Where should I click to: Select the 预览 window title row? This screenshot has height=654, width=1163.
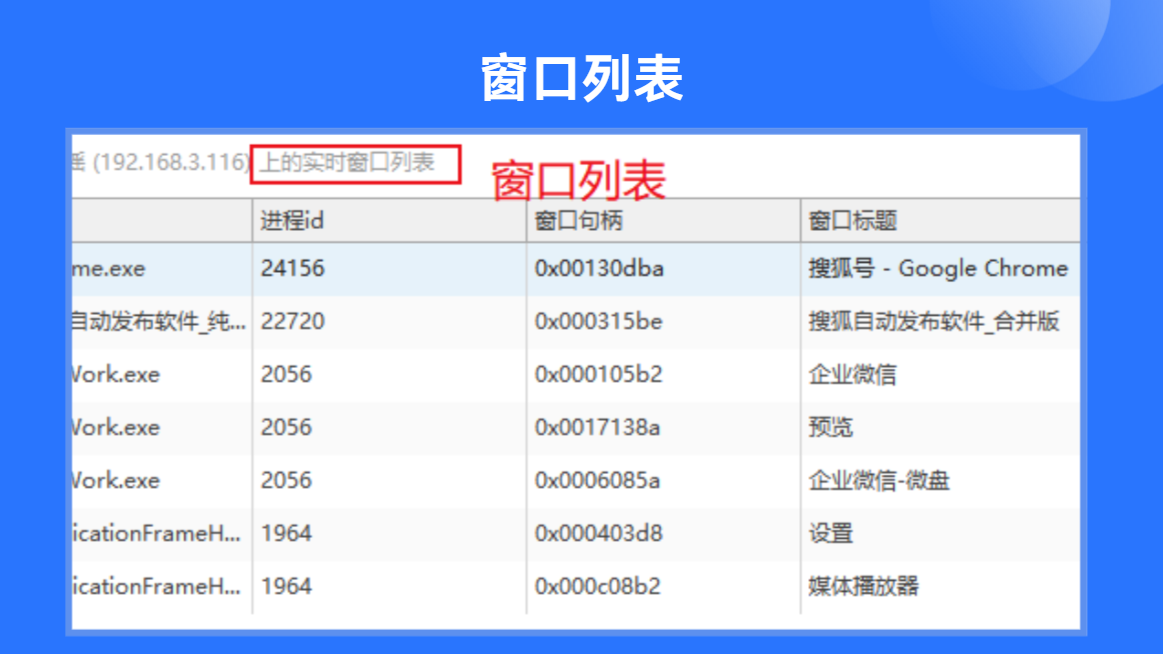coord(576,428)
